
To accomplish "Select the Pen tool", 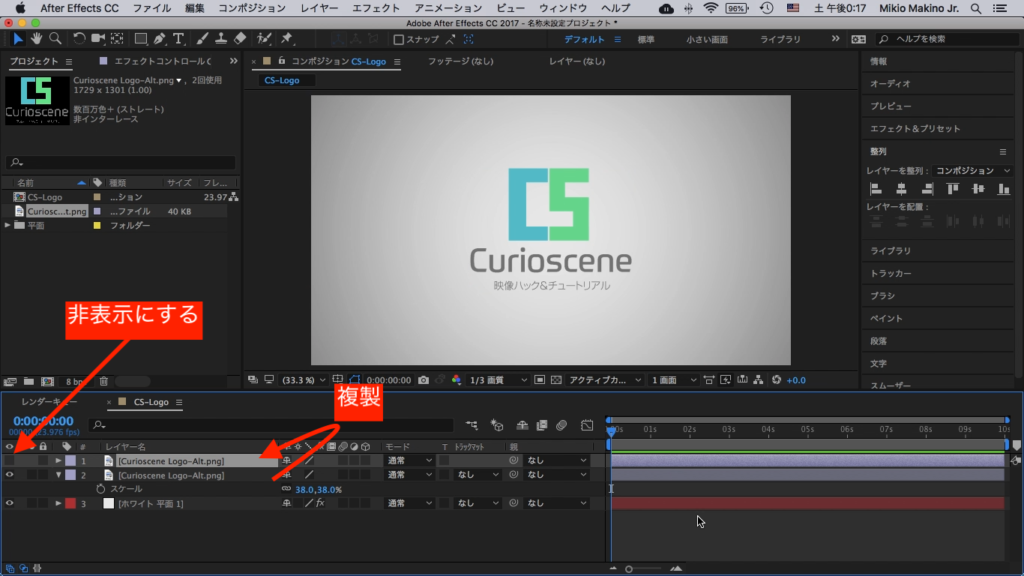I will coord(161,39).
